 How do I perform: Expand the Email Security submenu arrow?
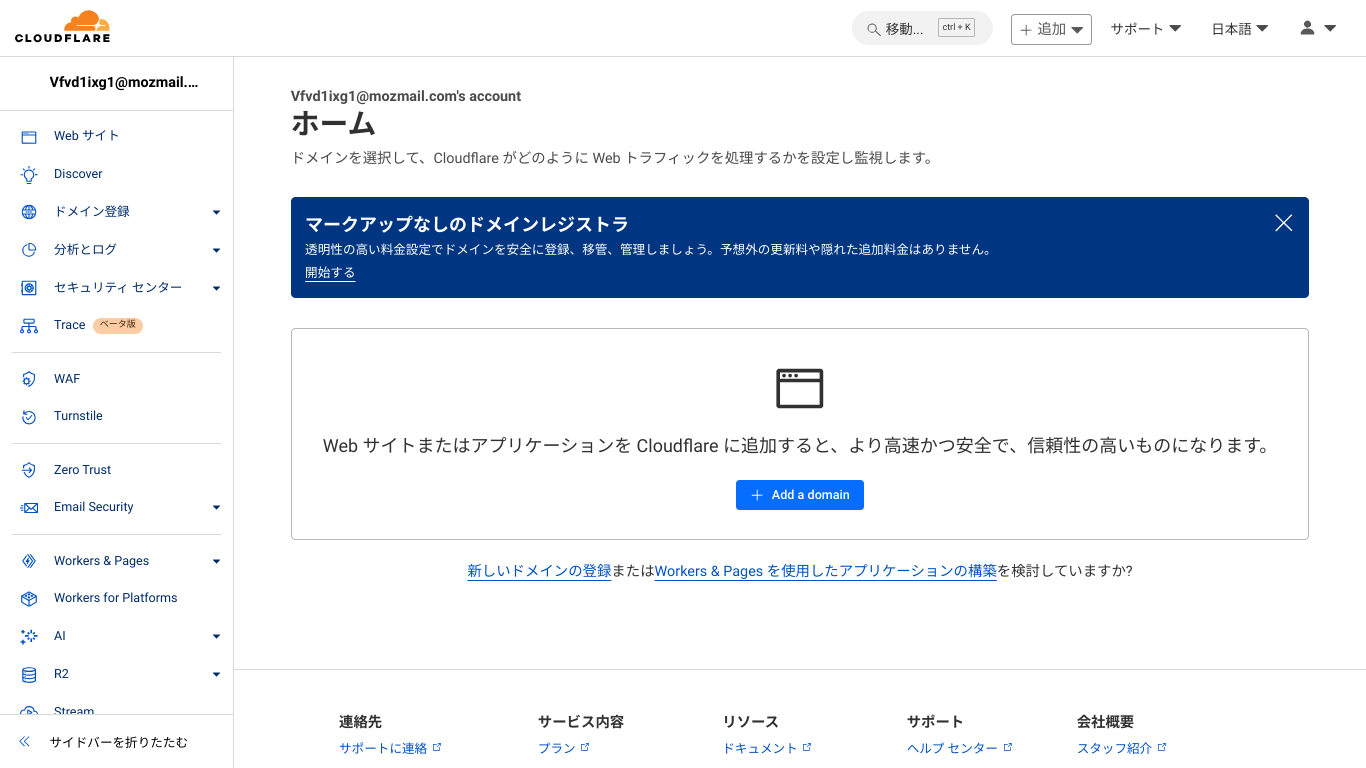pos(216,507)
